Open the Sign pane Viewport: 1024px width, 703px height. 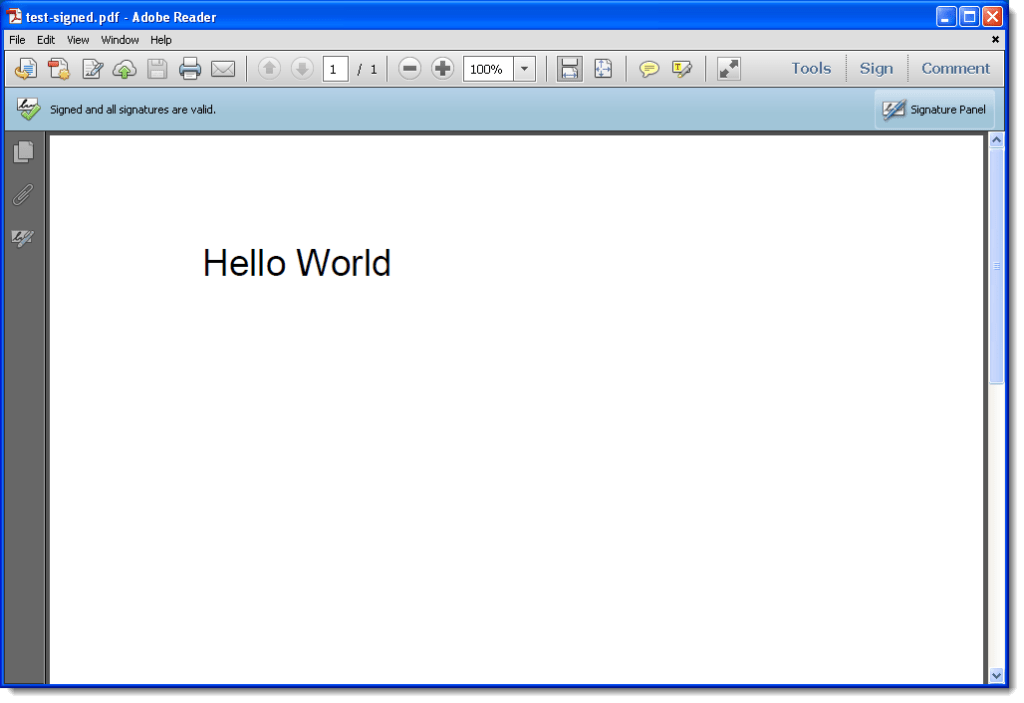876,68
